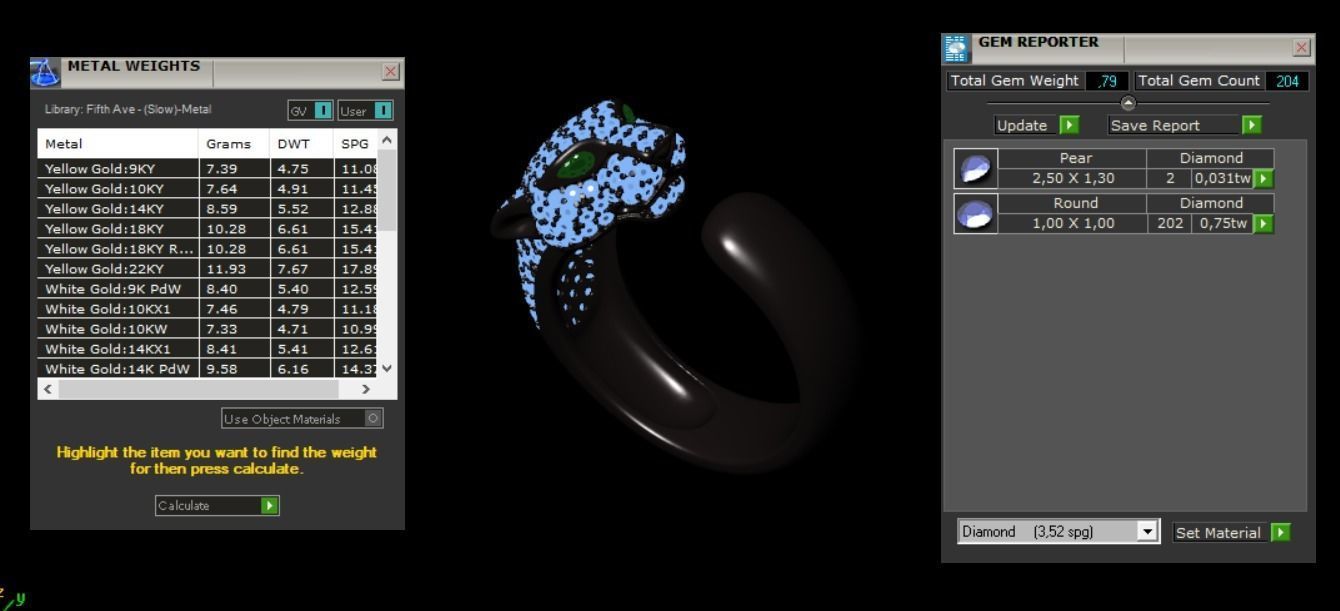Image resolution: width=1340 pixels, height=611 pixels.
Task: Click green arrow on Pear diamond row
Action: pyautogui.click(x=1264, y=179)
